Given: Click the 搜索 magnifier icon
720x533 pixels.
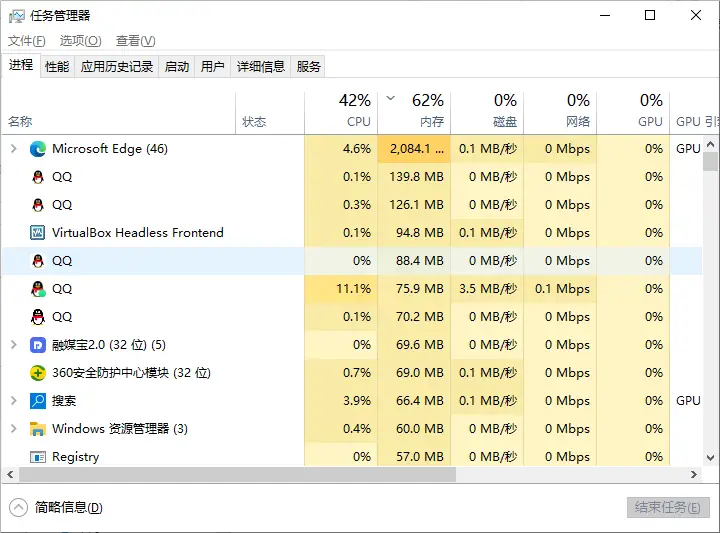Looking at the screenshot, I should [x=38, y=401].
